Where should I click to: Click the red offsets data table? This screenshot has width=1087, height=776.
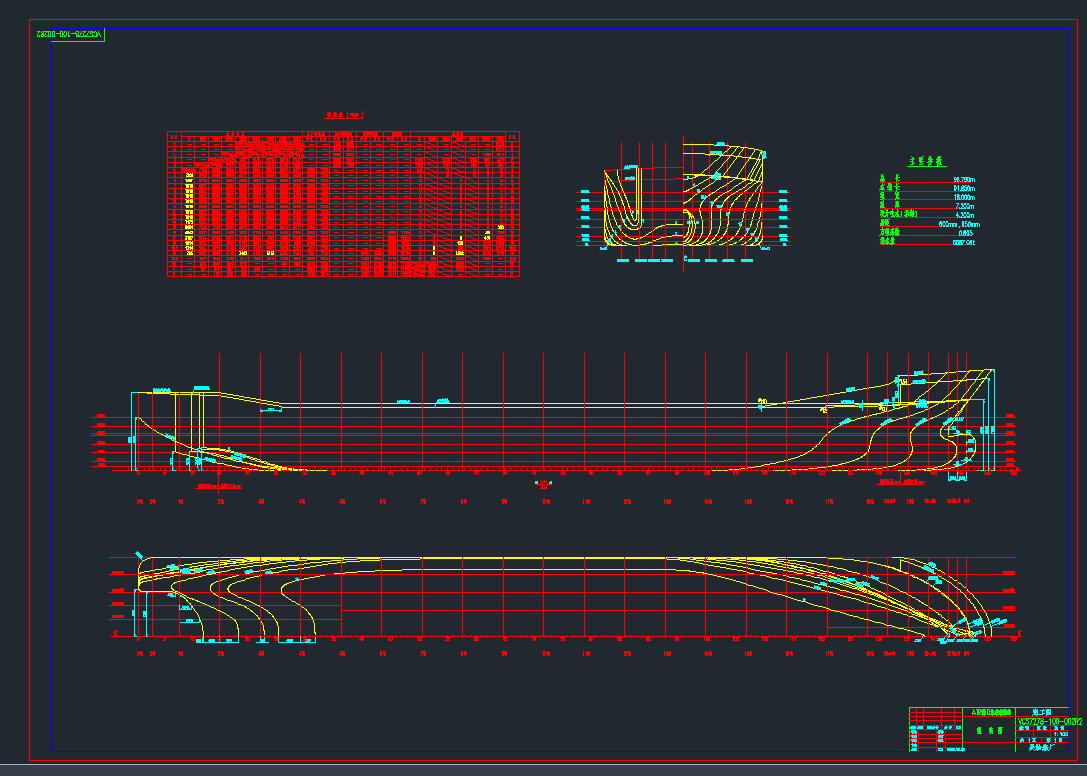343,204
